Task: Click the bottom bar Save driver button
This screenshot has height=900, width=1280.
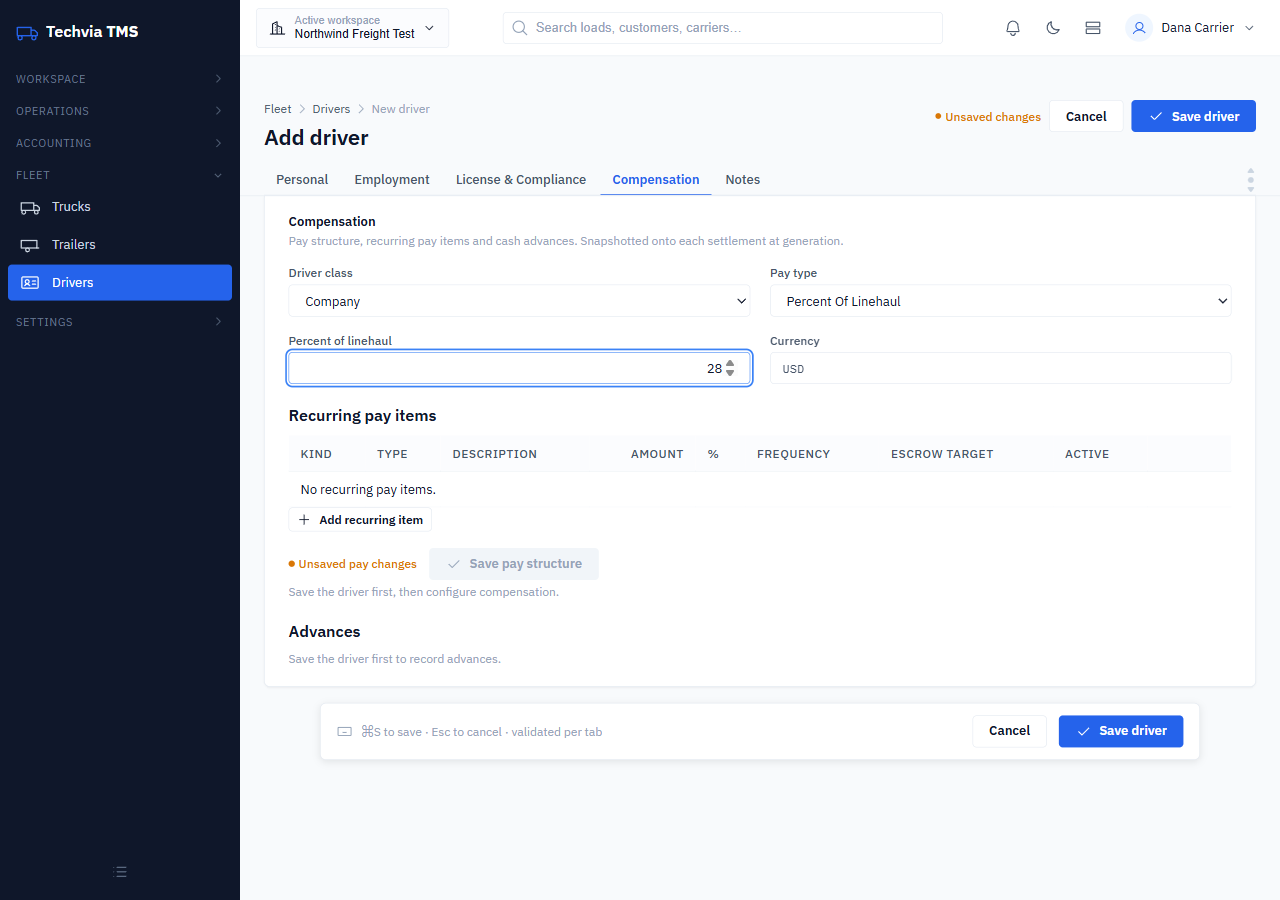Action: click(x=1121, y=731)
